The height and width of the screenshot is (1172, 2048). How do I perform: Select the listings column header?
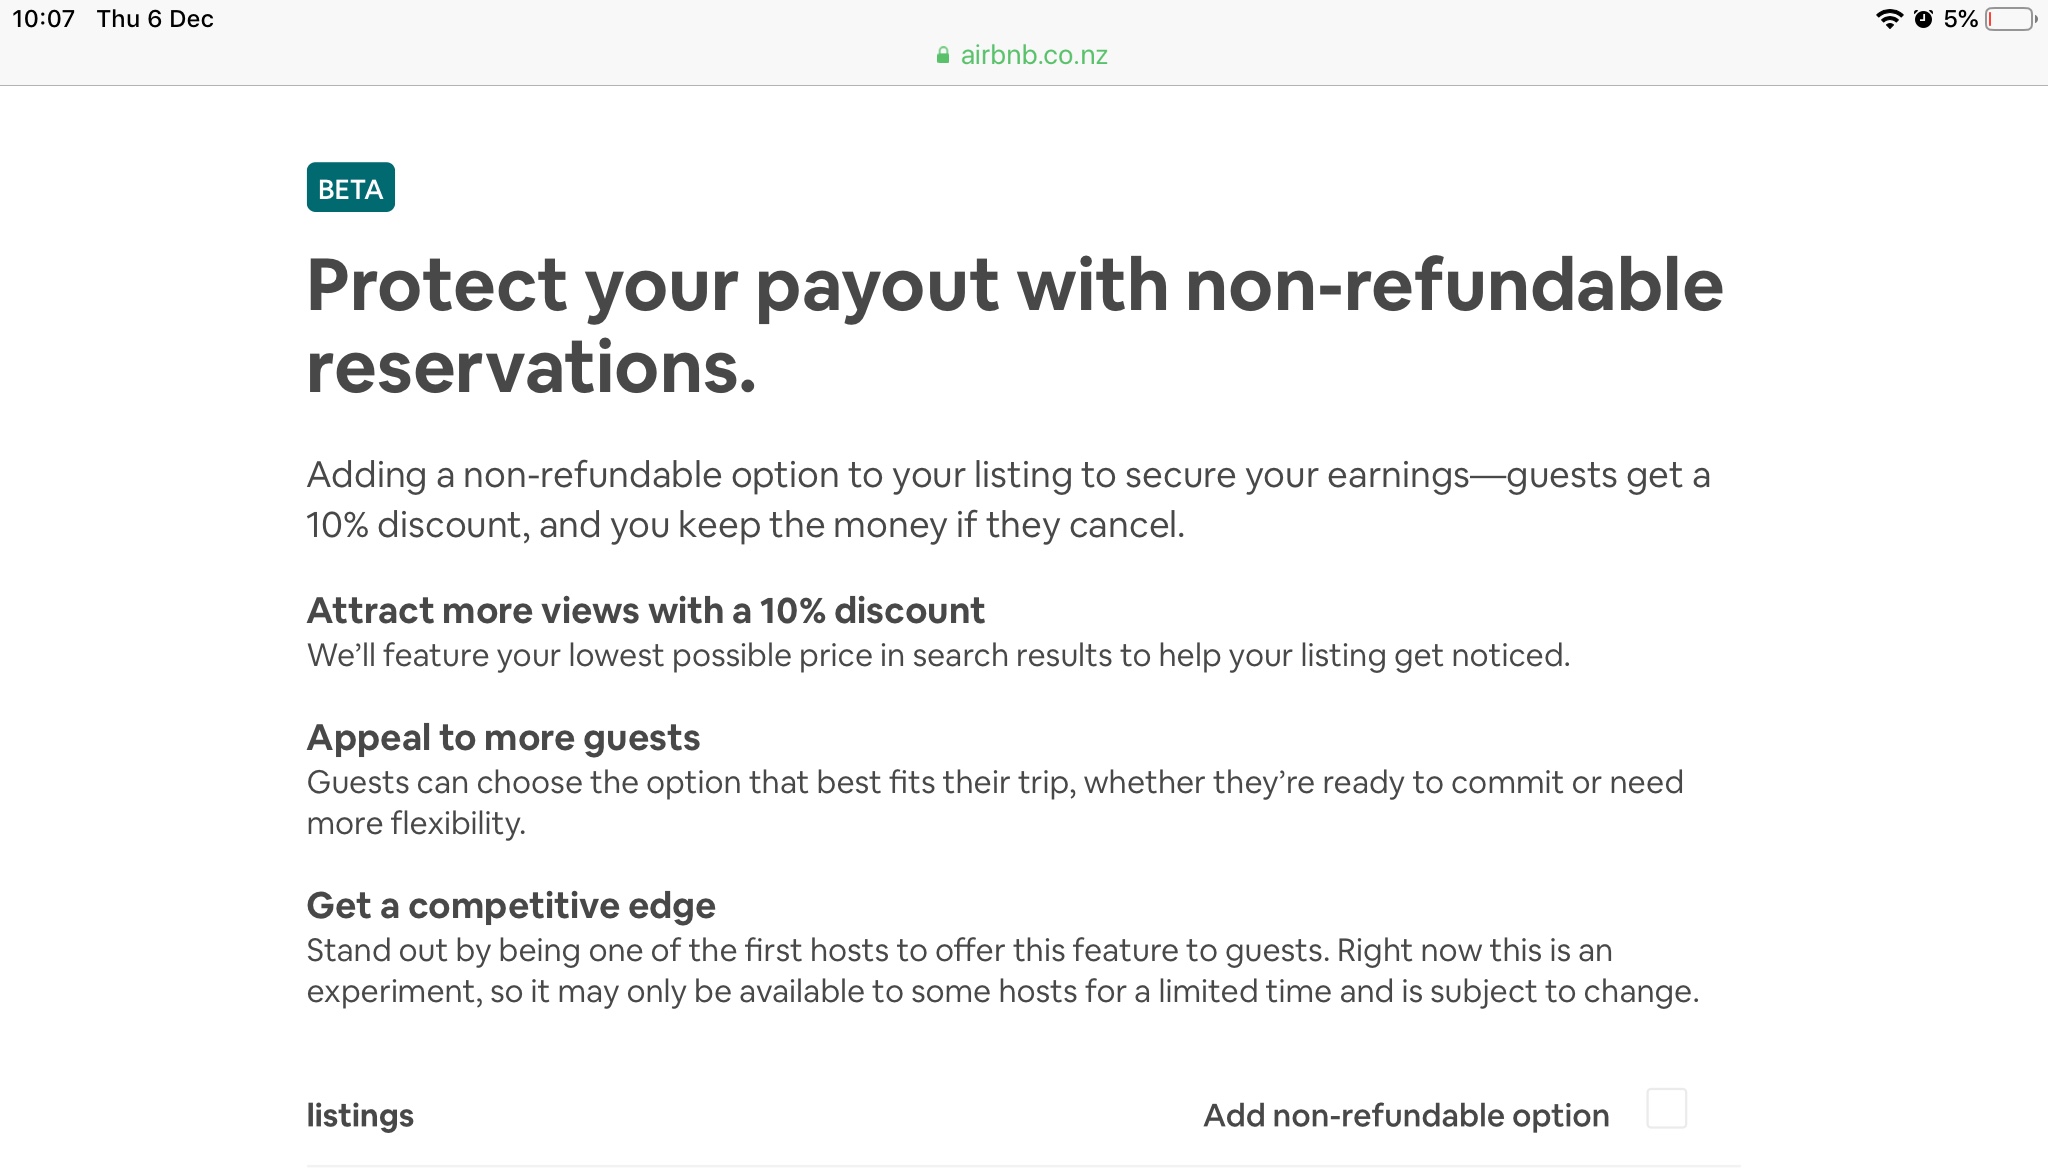tap(360, 1114)
